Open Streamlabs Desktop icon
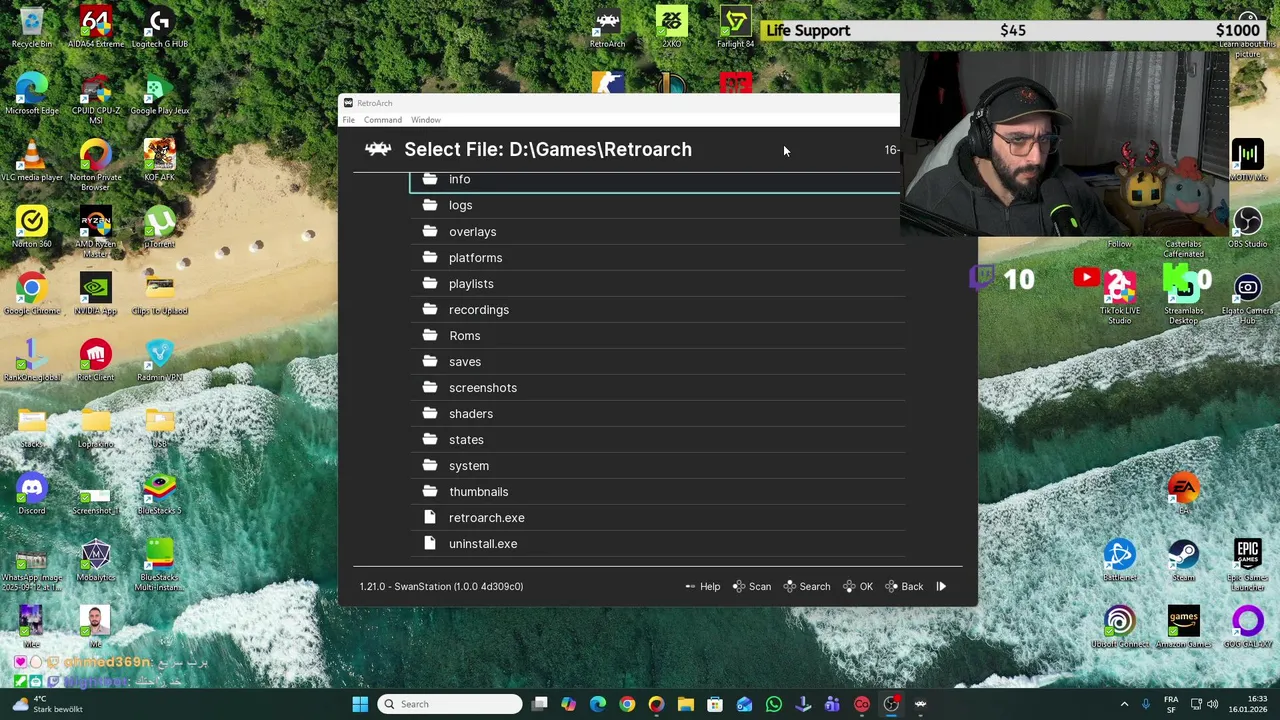The width and height of the screenshot is (1280, 720). (x=1184, y=298)
